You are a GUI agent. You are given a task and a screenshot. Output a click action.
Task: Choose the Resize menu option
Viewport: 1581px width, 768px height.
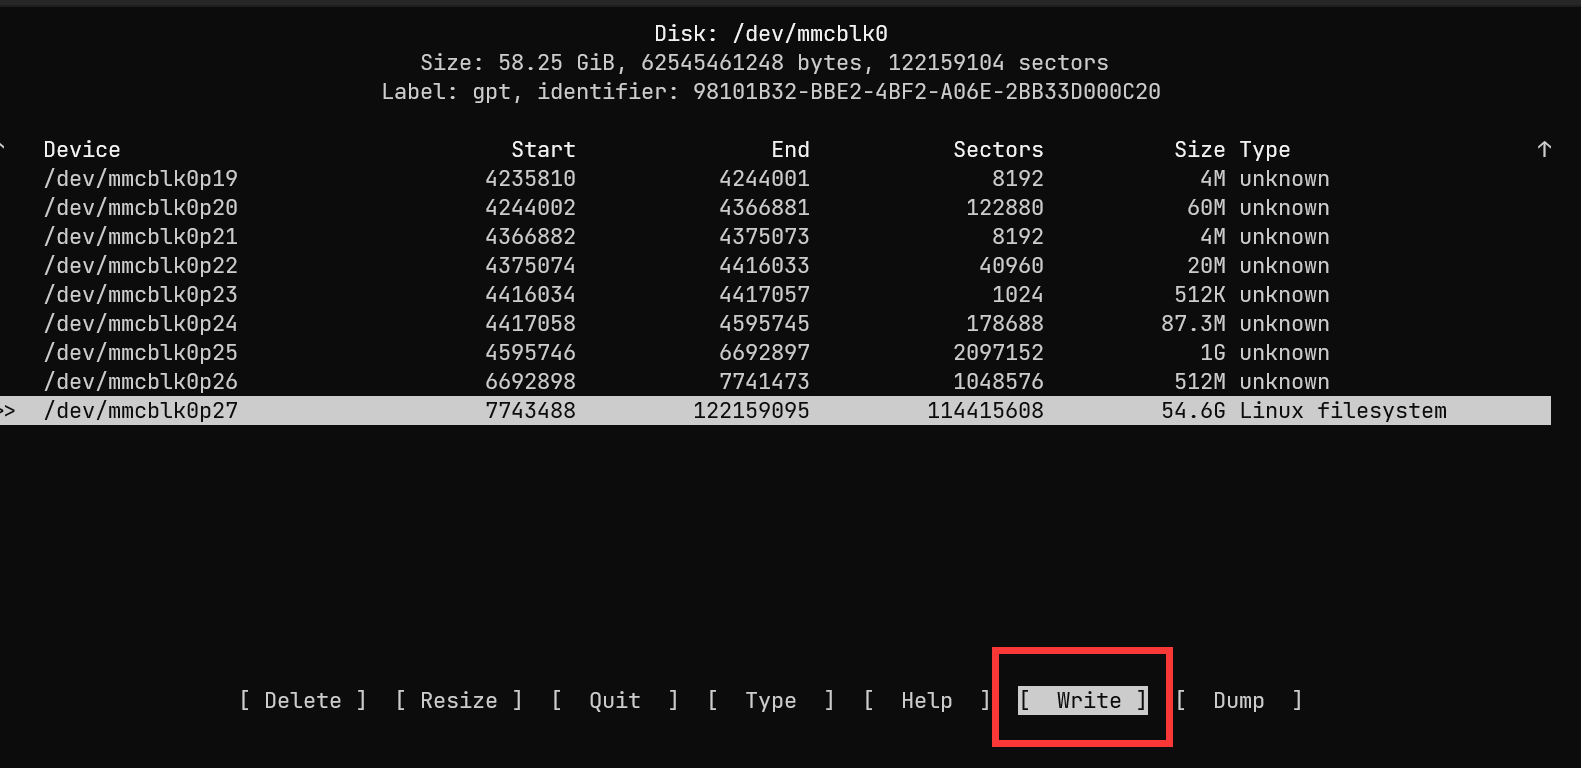[458, 700]
